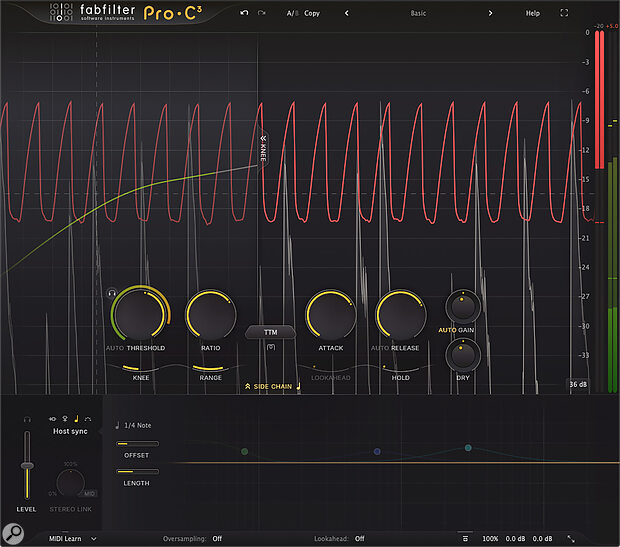Screen dimensions: 620x547
Task: Select the MIDI trigger arc icon
Action: pyautogui.click(x=88, y=419)
